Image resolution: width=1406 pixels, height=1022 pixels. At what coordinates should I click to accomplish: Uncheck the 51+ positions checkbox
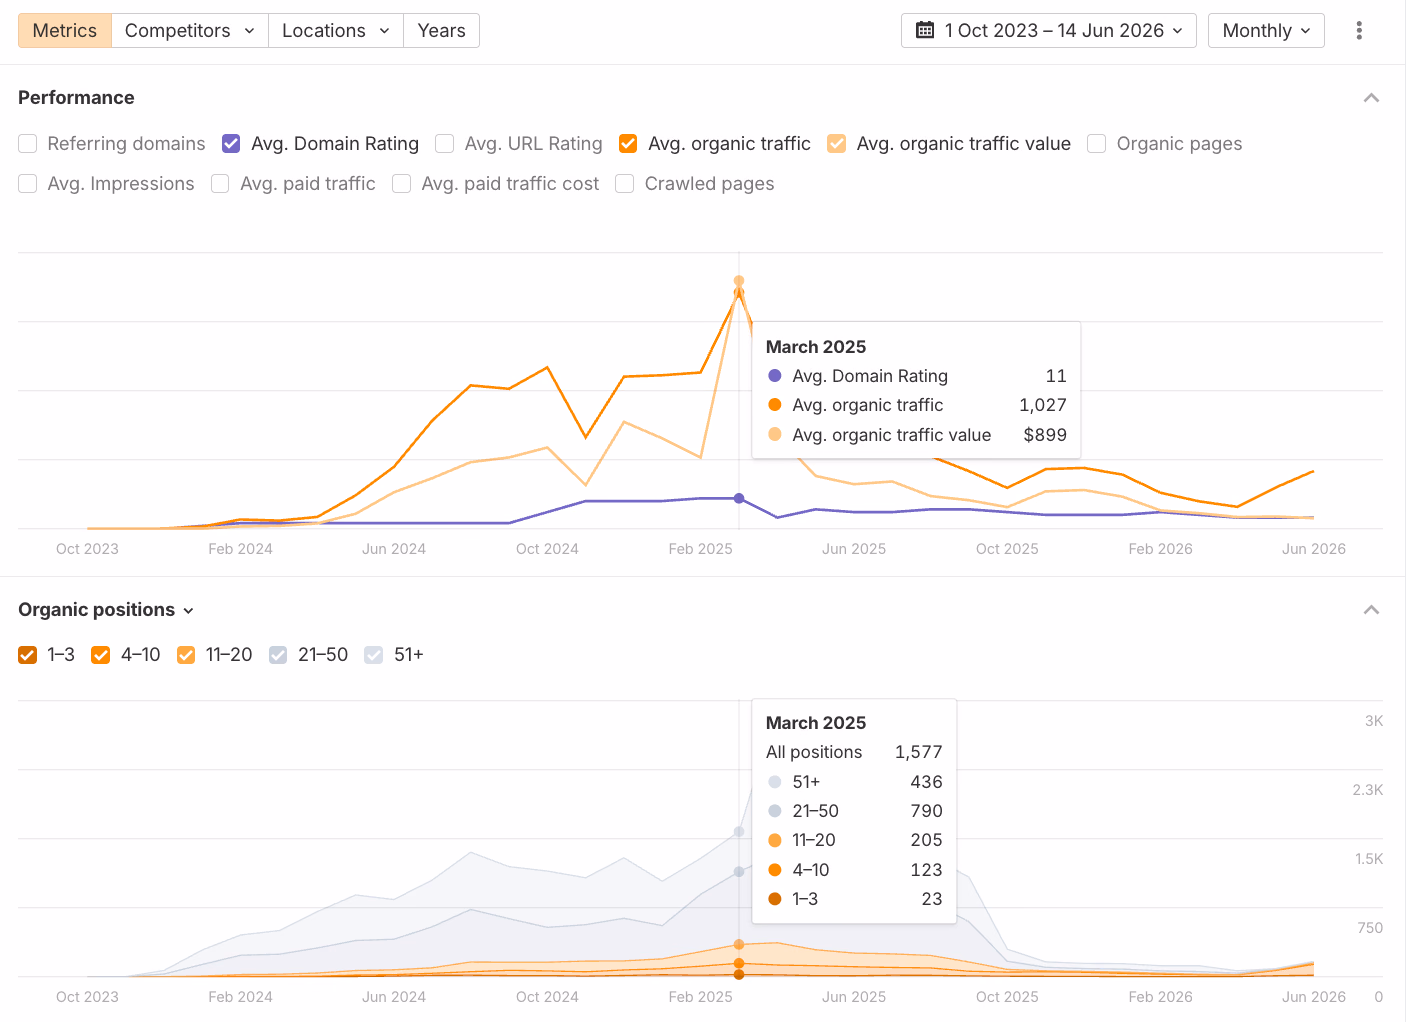coord(374,655)
